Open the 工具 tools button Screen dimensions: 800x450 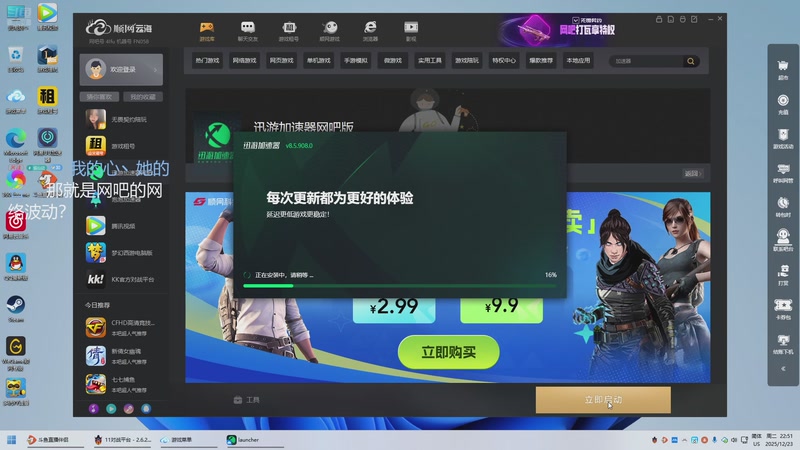[247, 400]
